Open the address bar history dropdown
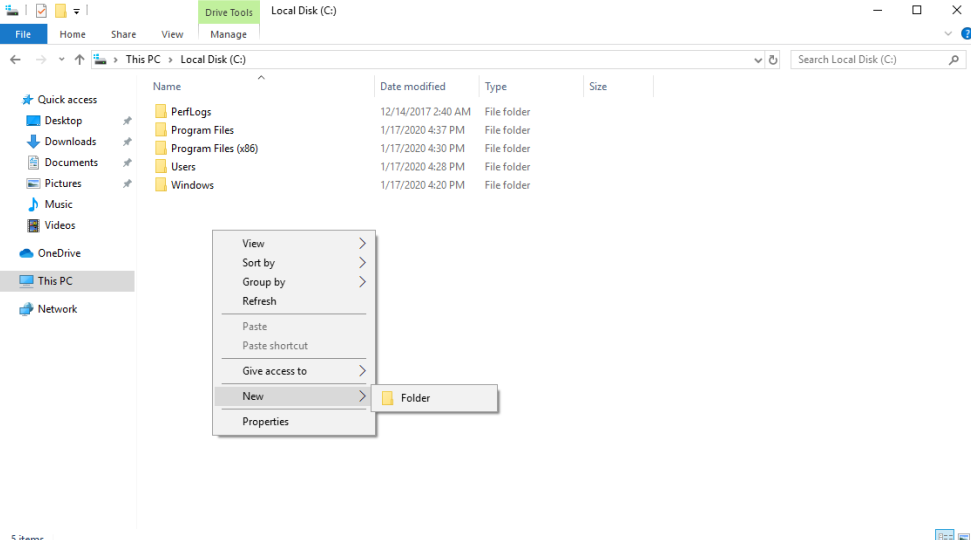The image size is (971, 540). click(x=758, y=60)
